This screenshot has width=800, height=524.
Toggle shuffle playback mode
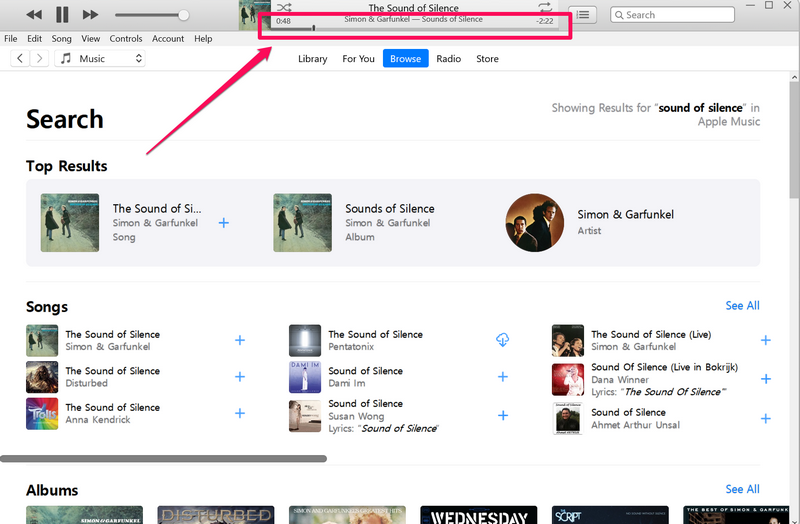(284, 9)
